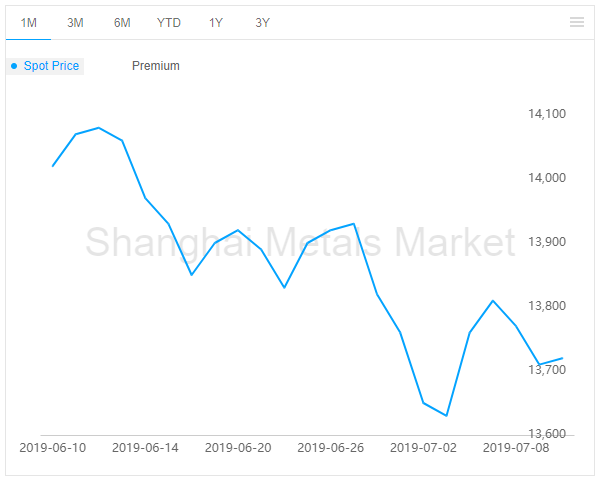602x482 pixels.
Task: Click the chart line's lowest point near 2019-07-03
Action: [x=447, y=416]
